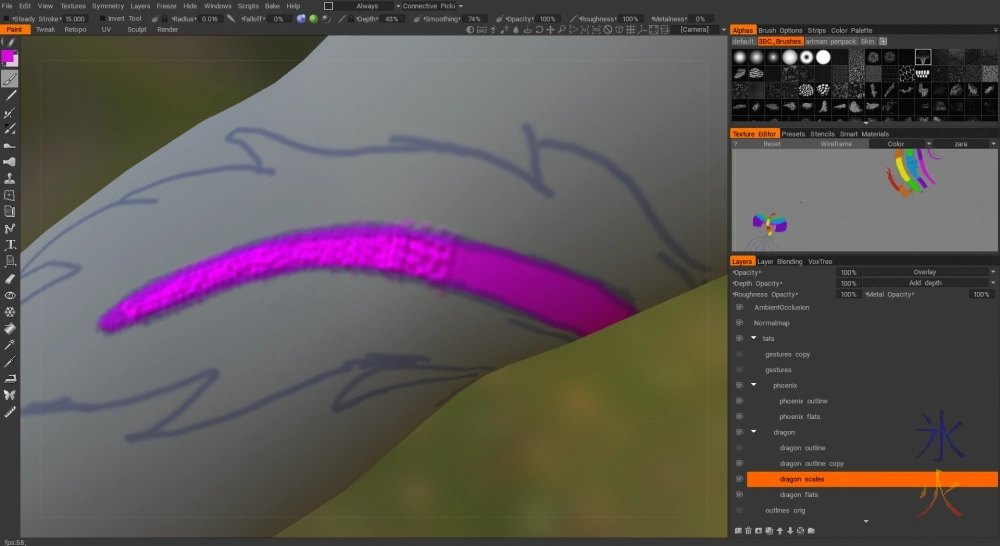Click the butterfly icon in left toolbar
This screenshot has width=1000, height=546.
(x=10, y=395)
